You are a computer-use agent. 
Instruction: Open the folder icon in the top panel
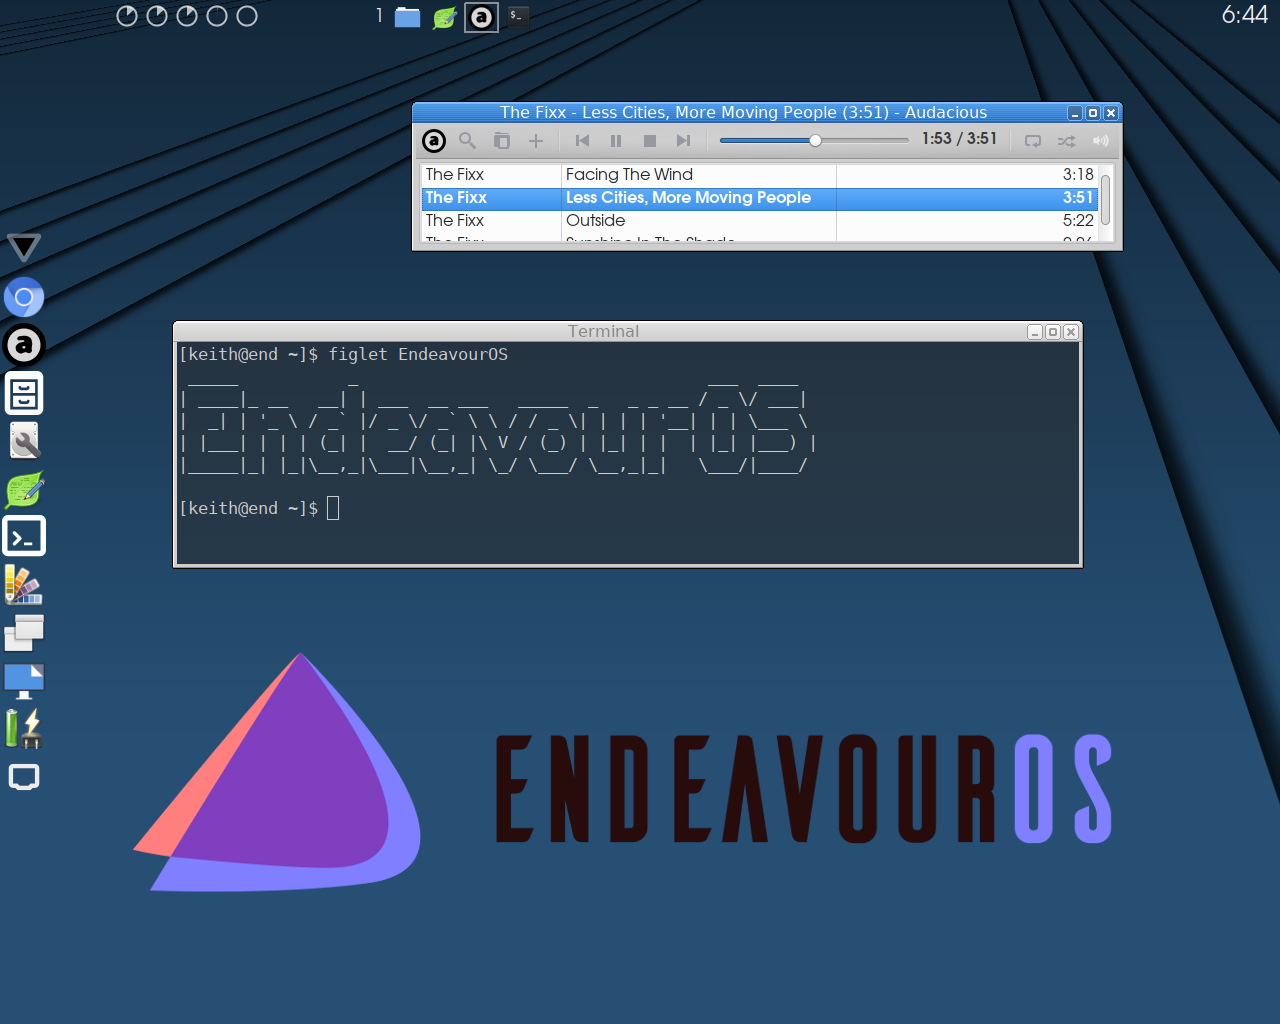pyautogui.click(x=407, y=17)
